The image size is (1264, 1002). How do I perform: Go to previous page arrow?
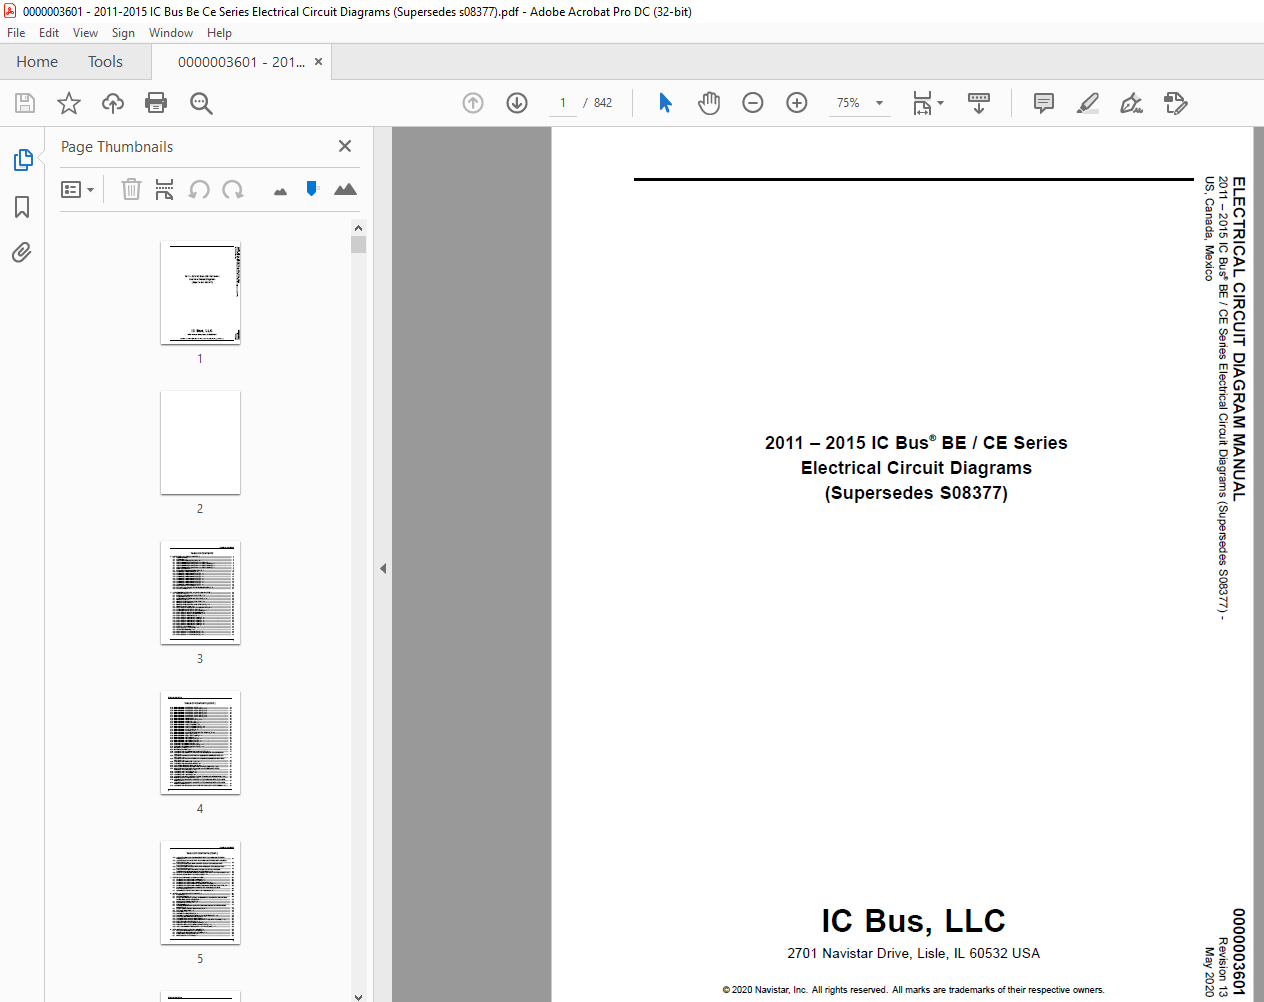click(x=473, y=103)
